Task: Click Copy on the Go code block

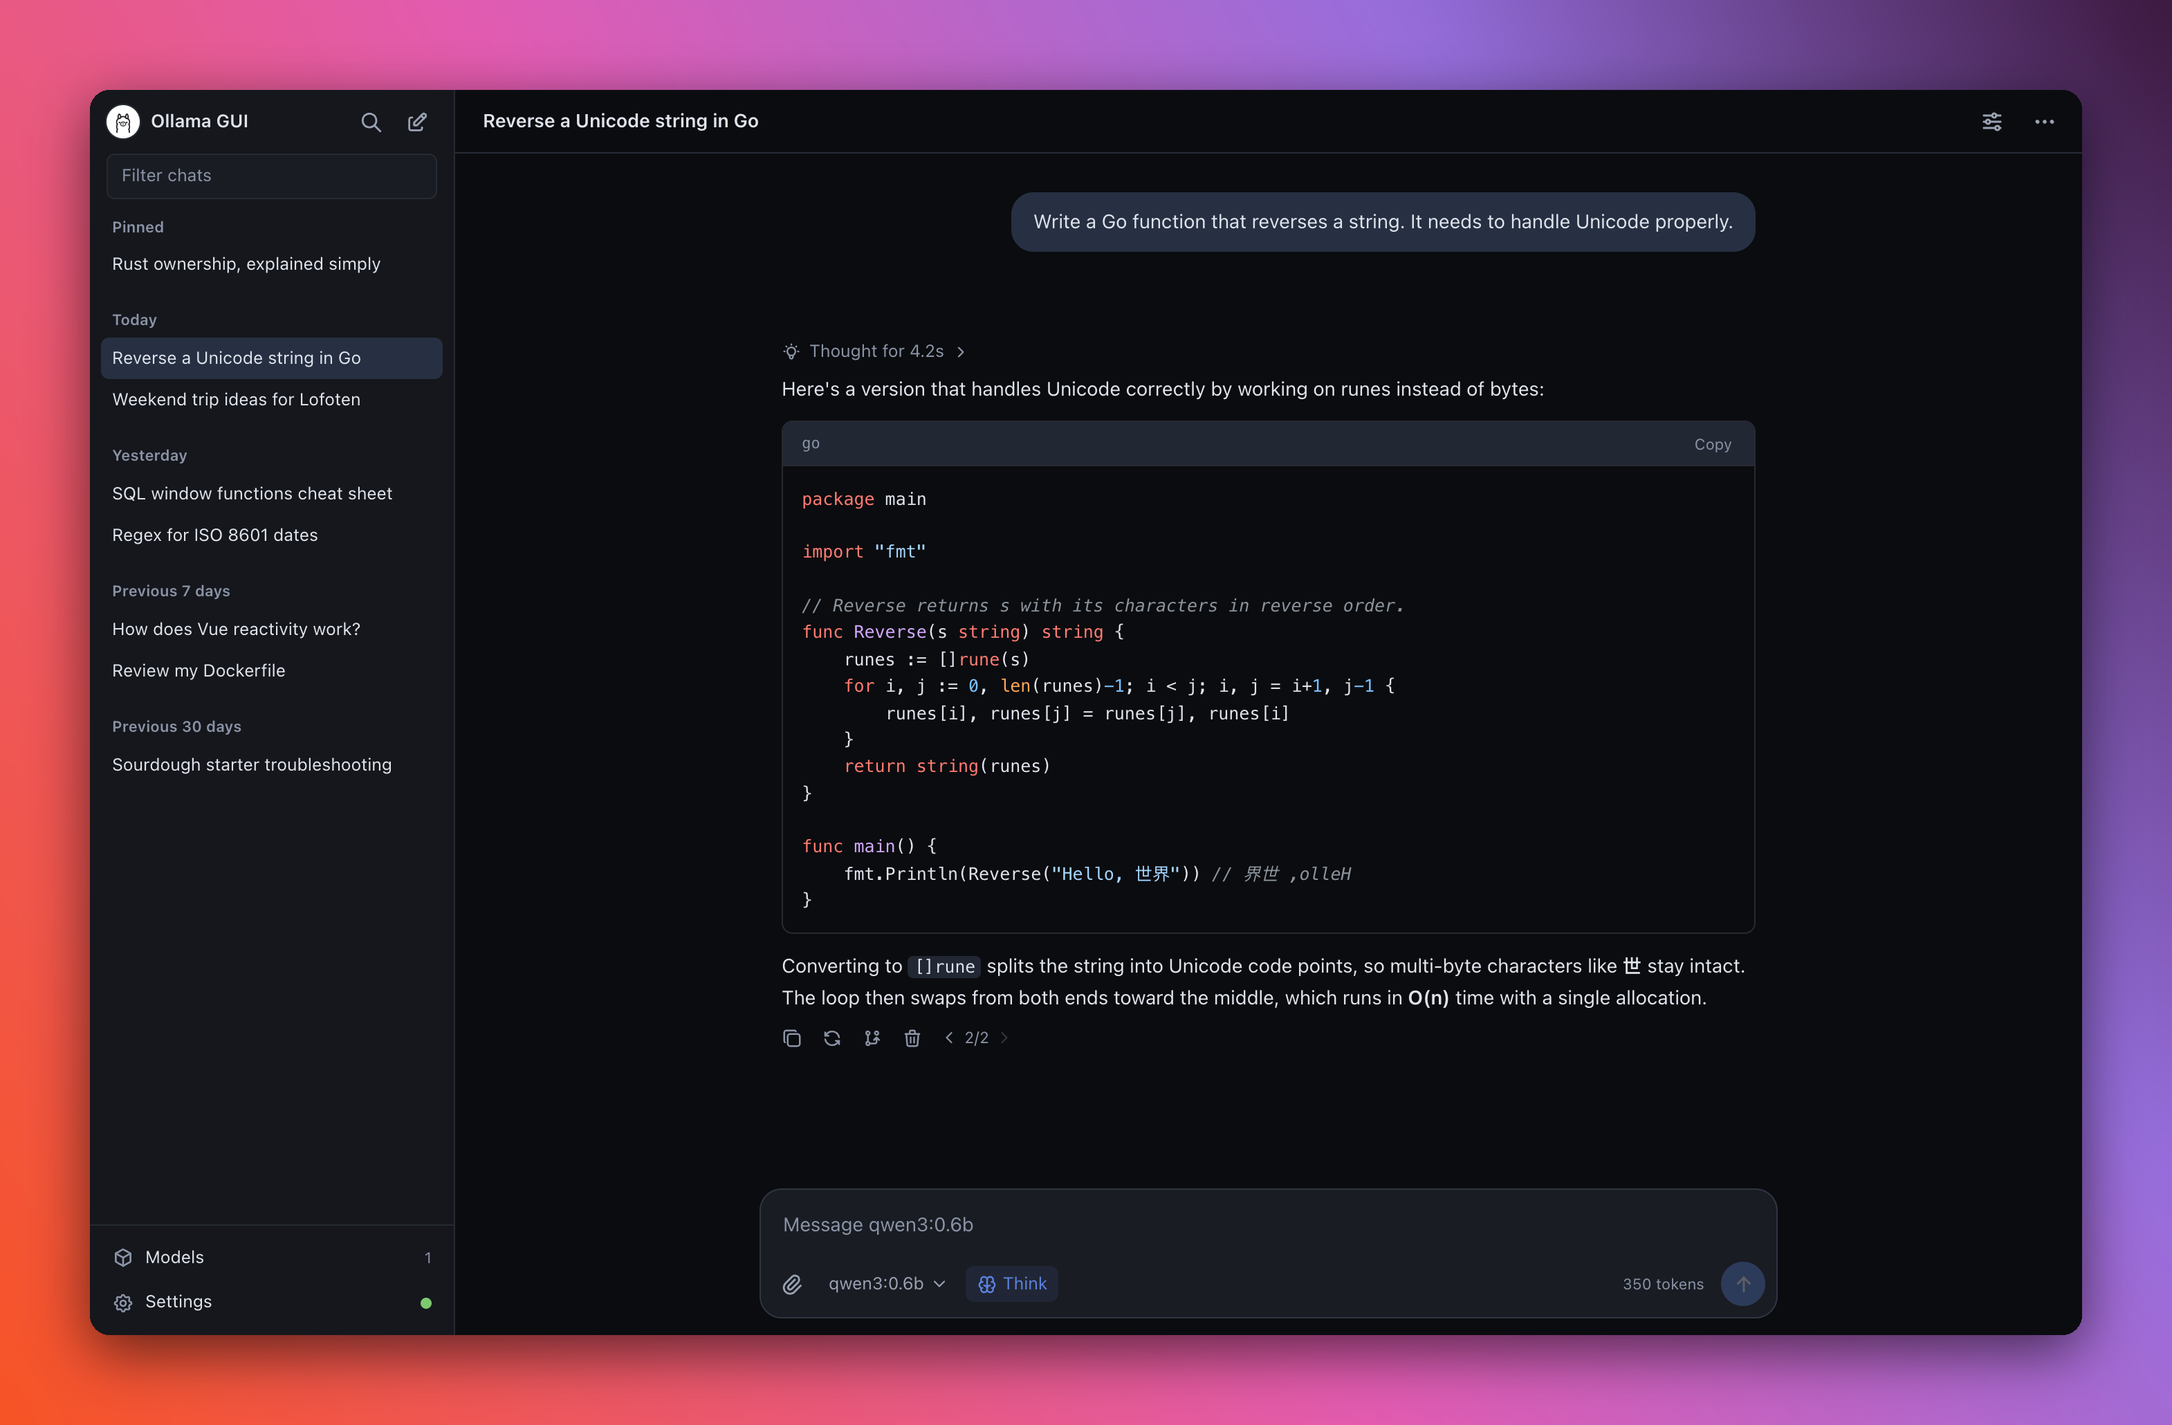Action: point(1712,444)
